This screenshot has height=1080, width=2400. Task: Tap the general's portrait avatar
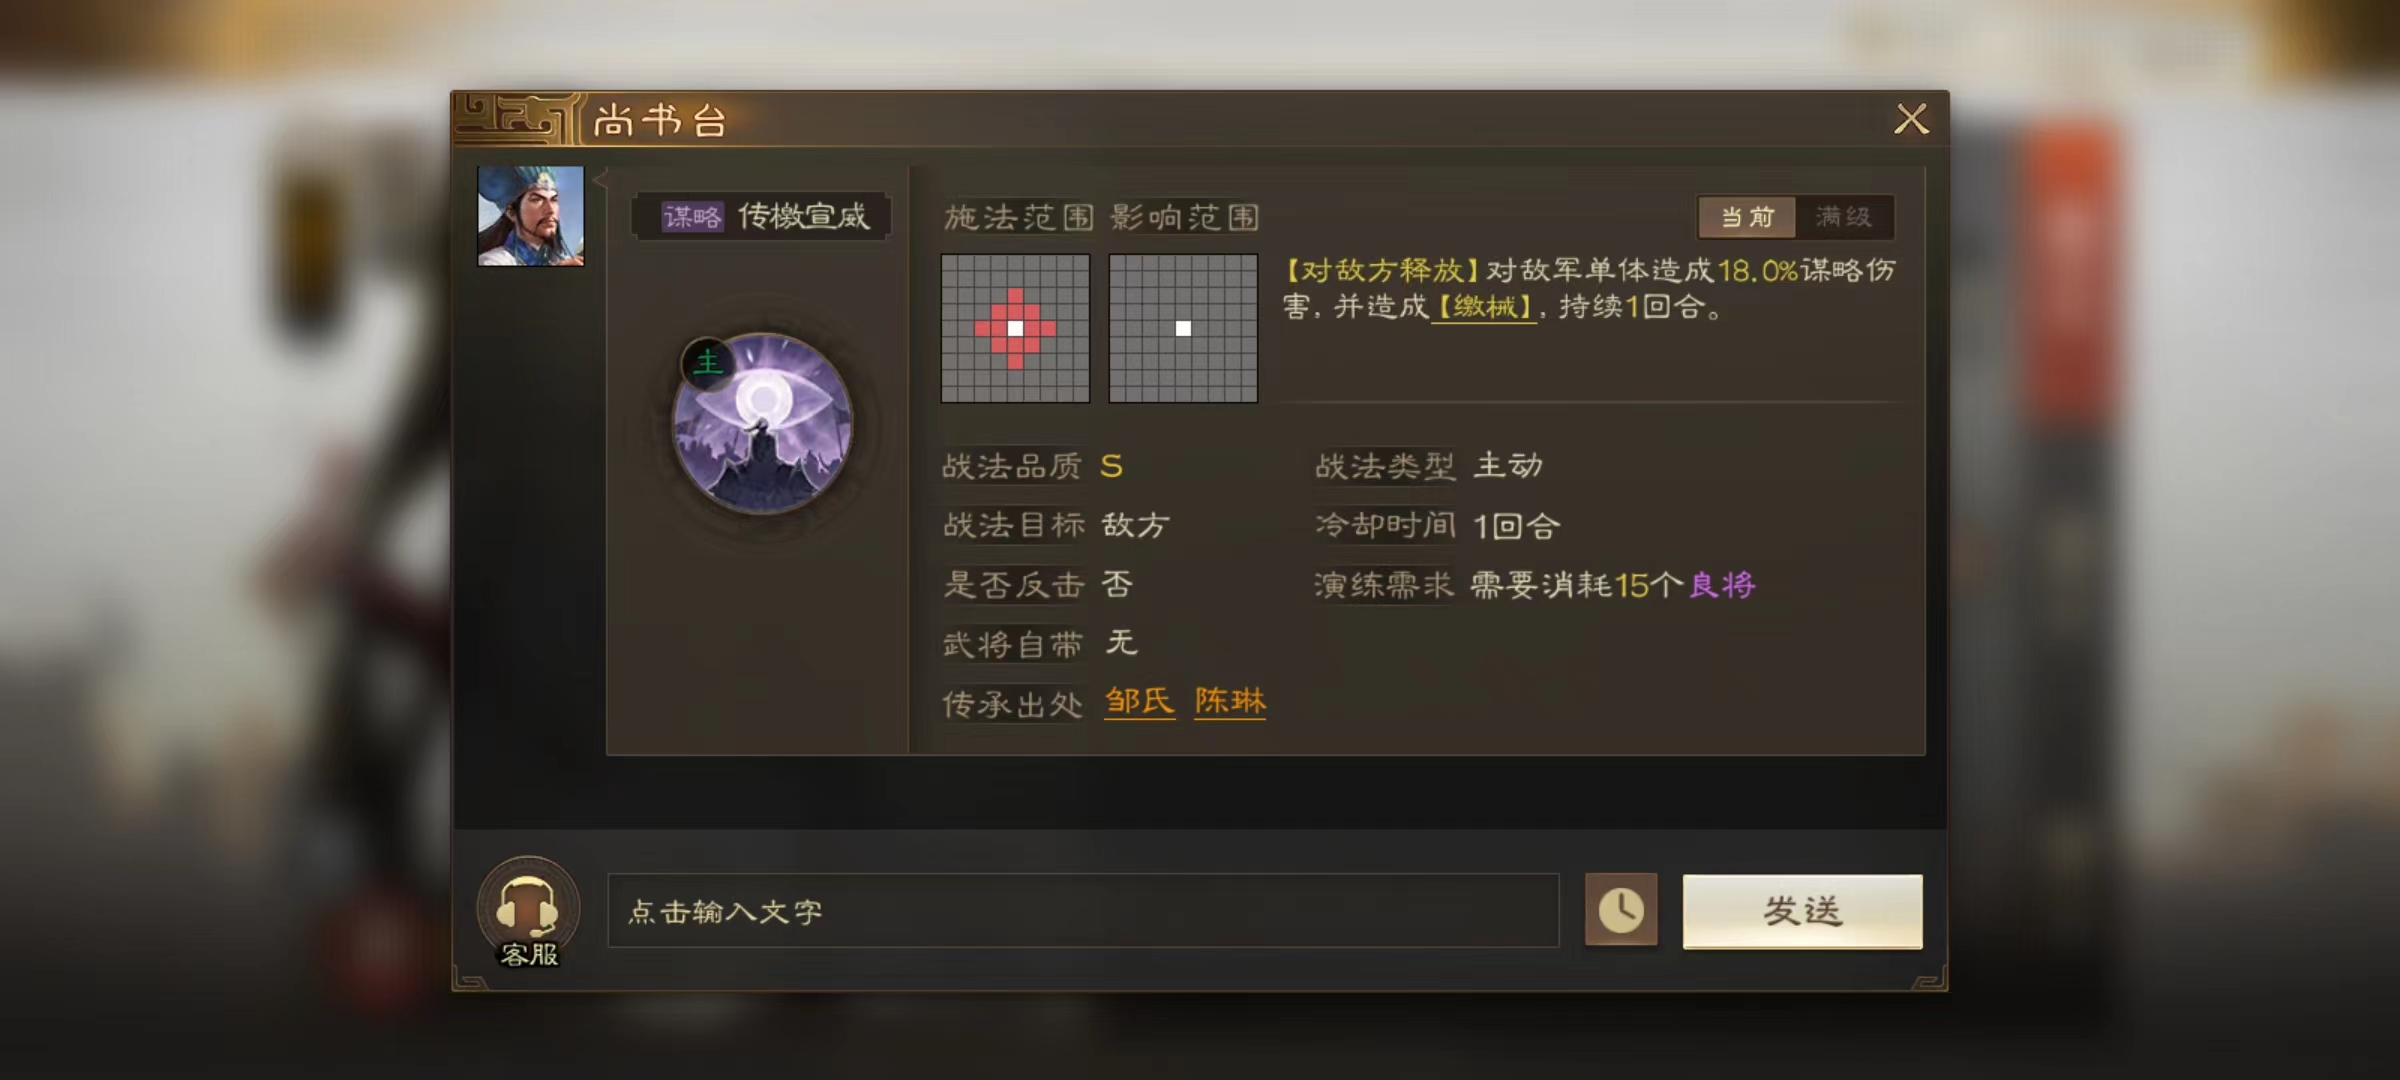pyautogui.click(x=530, y=216)
